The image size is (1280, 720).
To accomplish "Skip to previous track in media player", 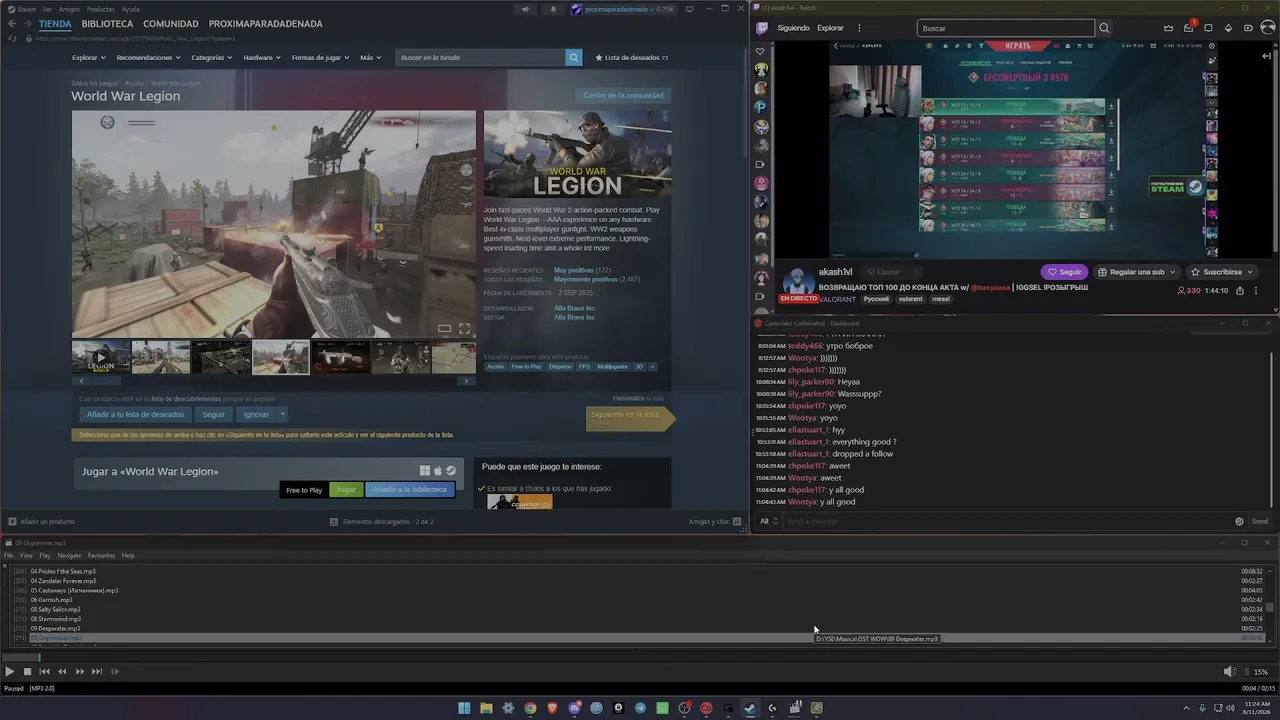I will [44, 672].
